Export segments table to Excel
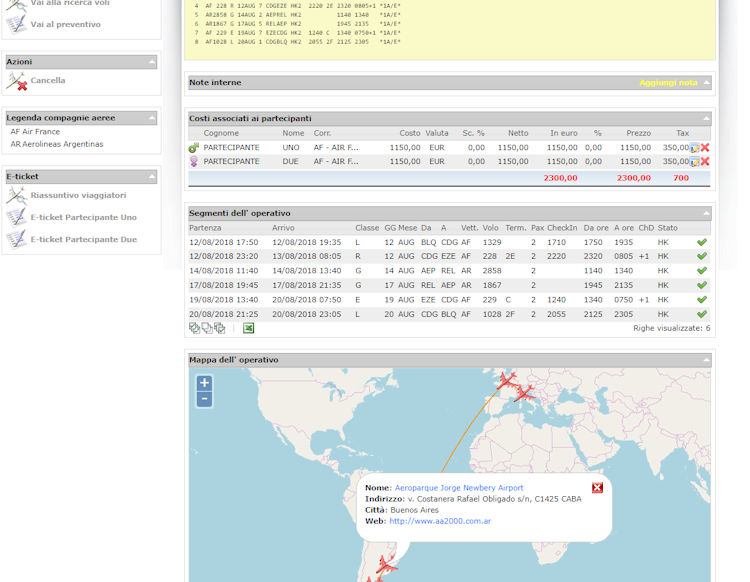Screen dimensions: 750x582 [x=248, y=328]
